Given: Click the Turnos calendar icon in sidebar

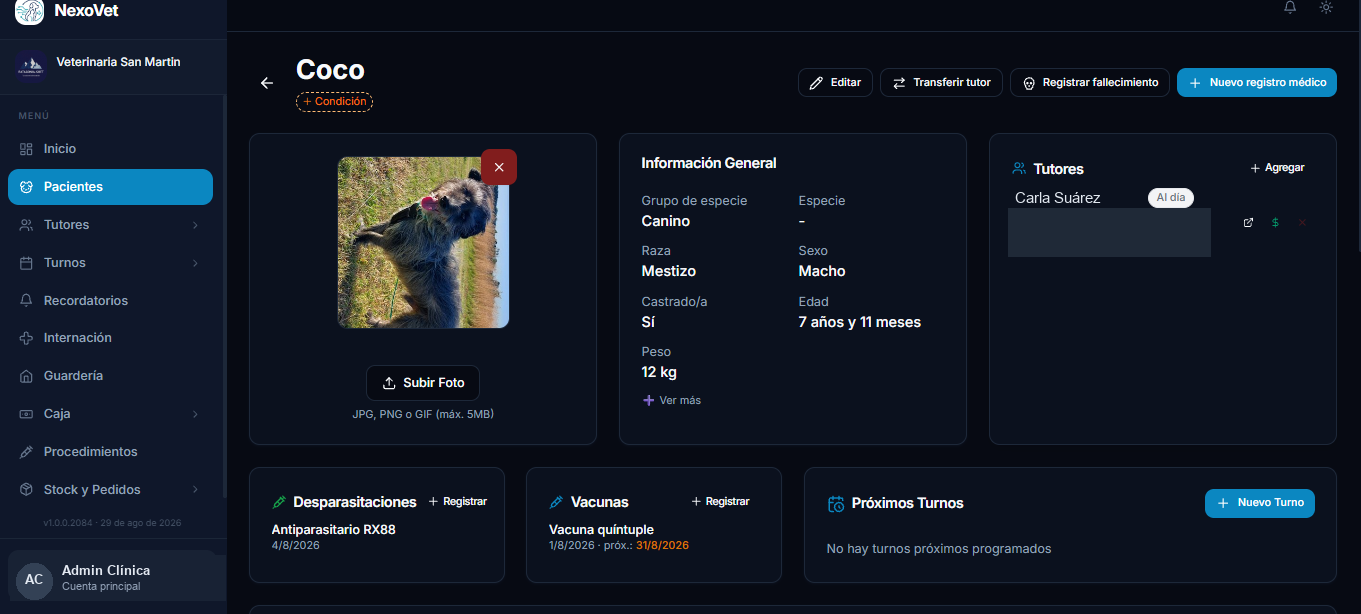Looking at the screenshot, I should (26, 263).
